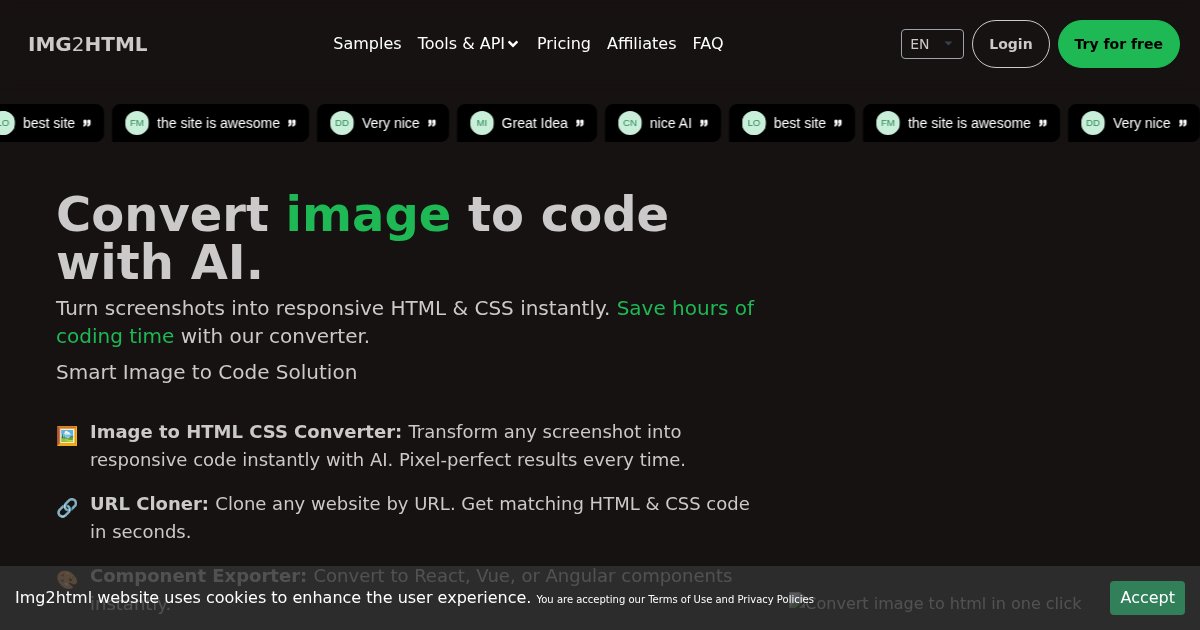Click the LO avatar beside best site
Image resolution: width=1200 pixels, height=630 pixels.
753,123
